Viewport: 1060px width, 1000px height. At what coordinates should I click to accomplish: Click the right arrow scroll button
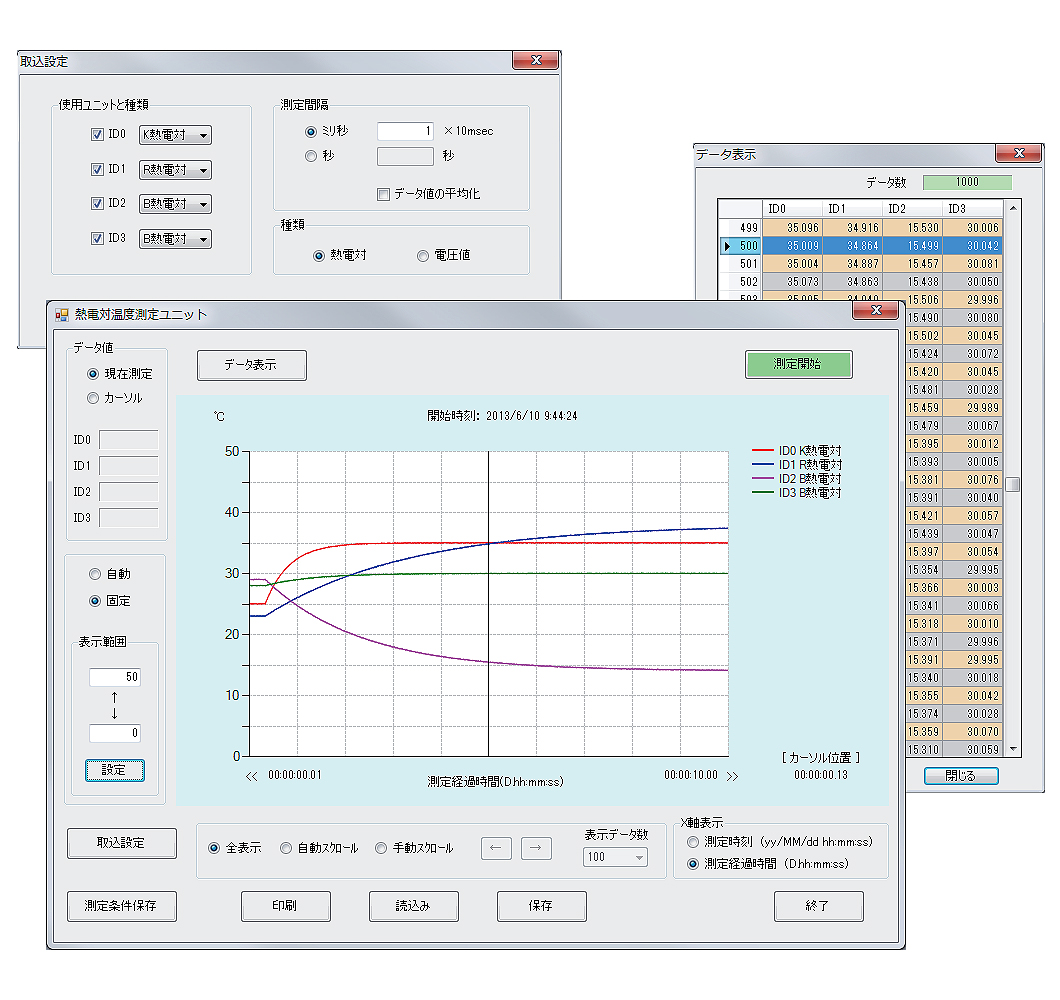(x=536, y=848)
